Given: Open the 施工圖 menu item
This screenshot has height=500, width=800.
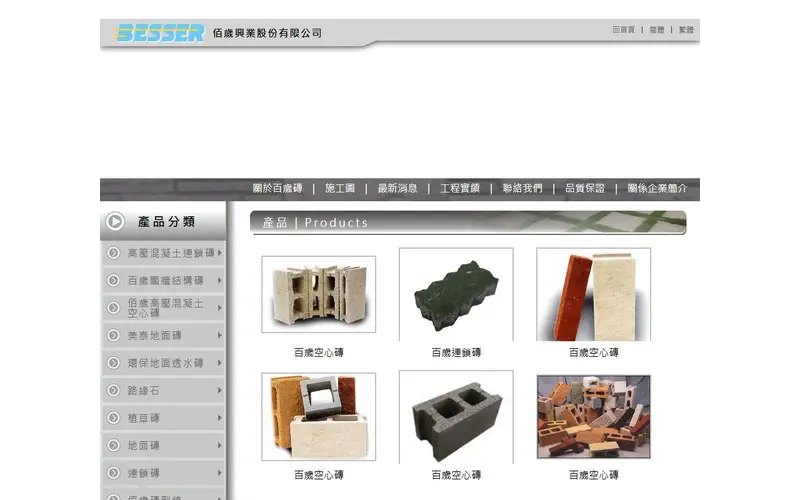Looking at the screenshot, I should coord(340,188).
